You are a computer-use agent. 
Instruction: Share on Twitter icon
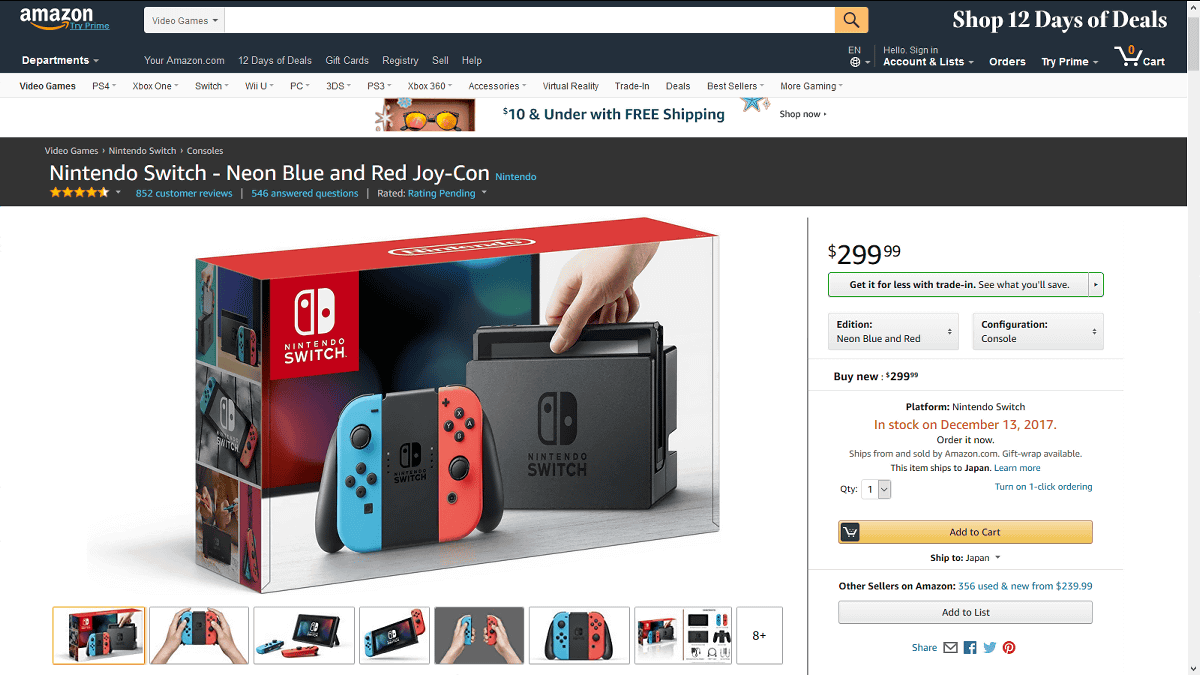pos(990,648)
